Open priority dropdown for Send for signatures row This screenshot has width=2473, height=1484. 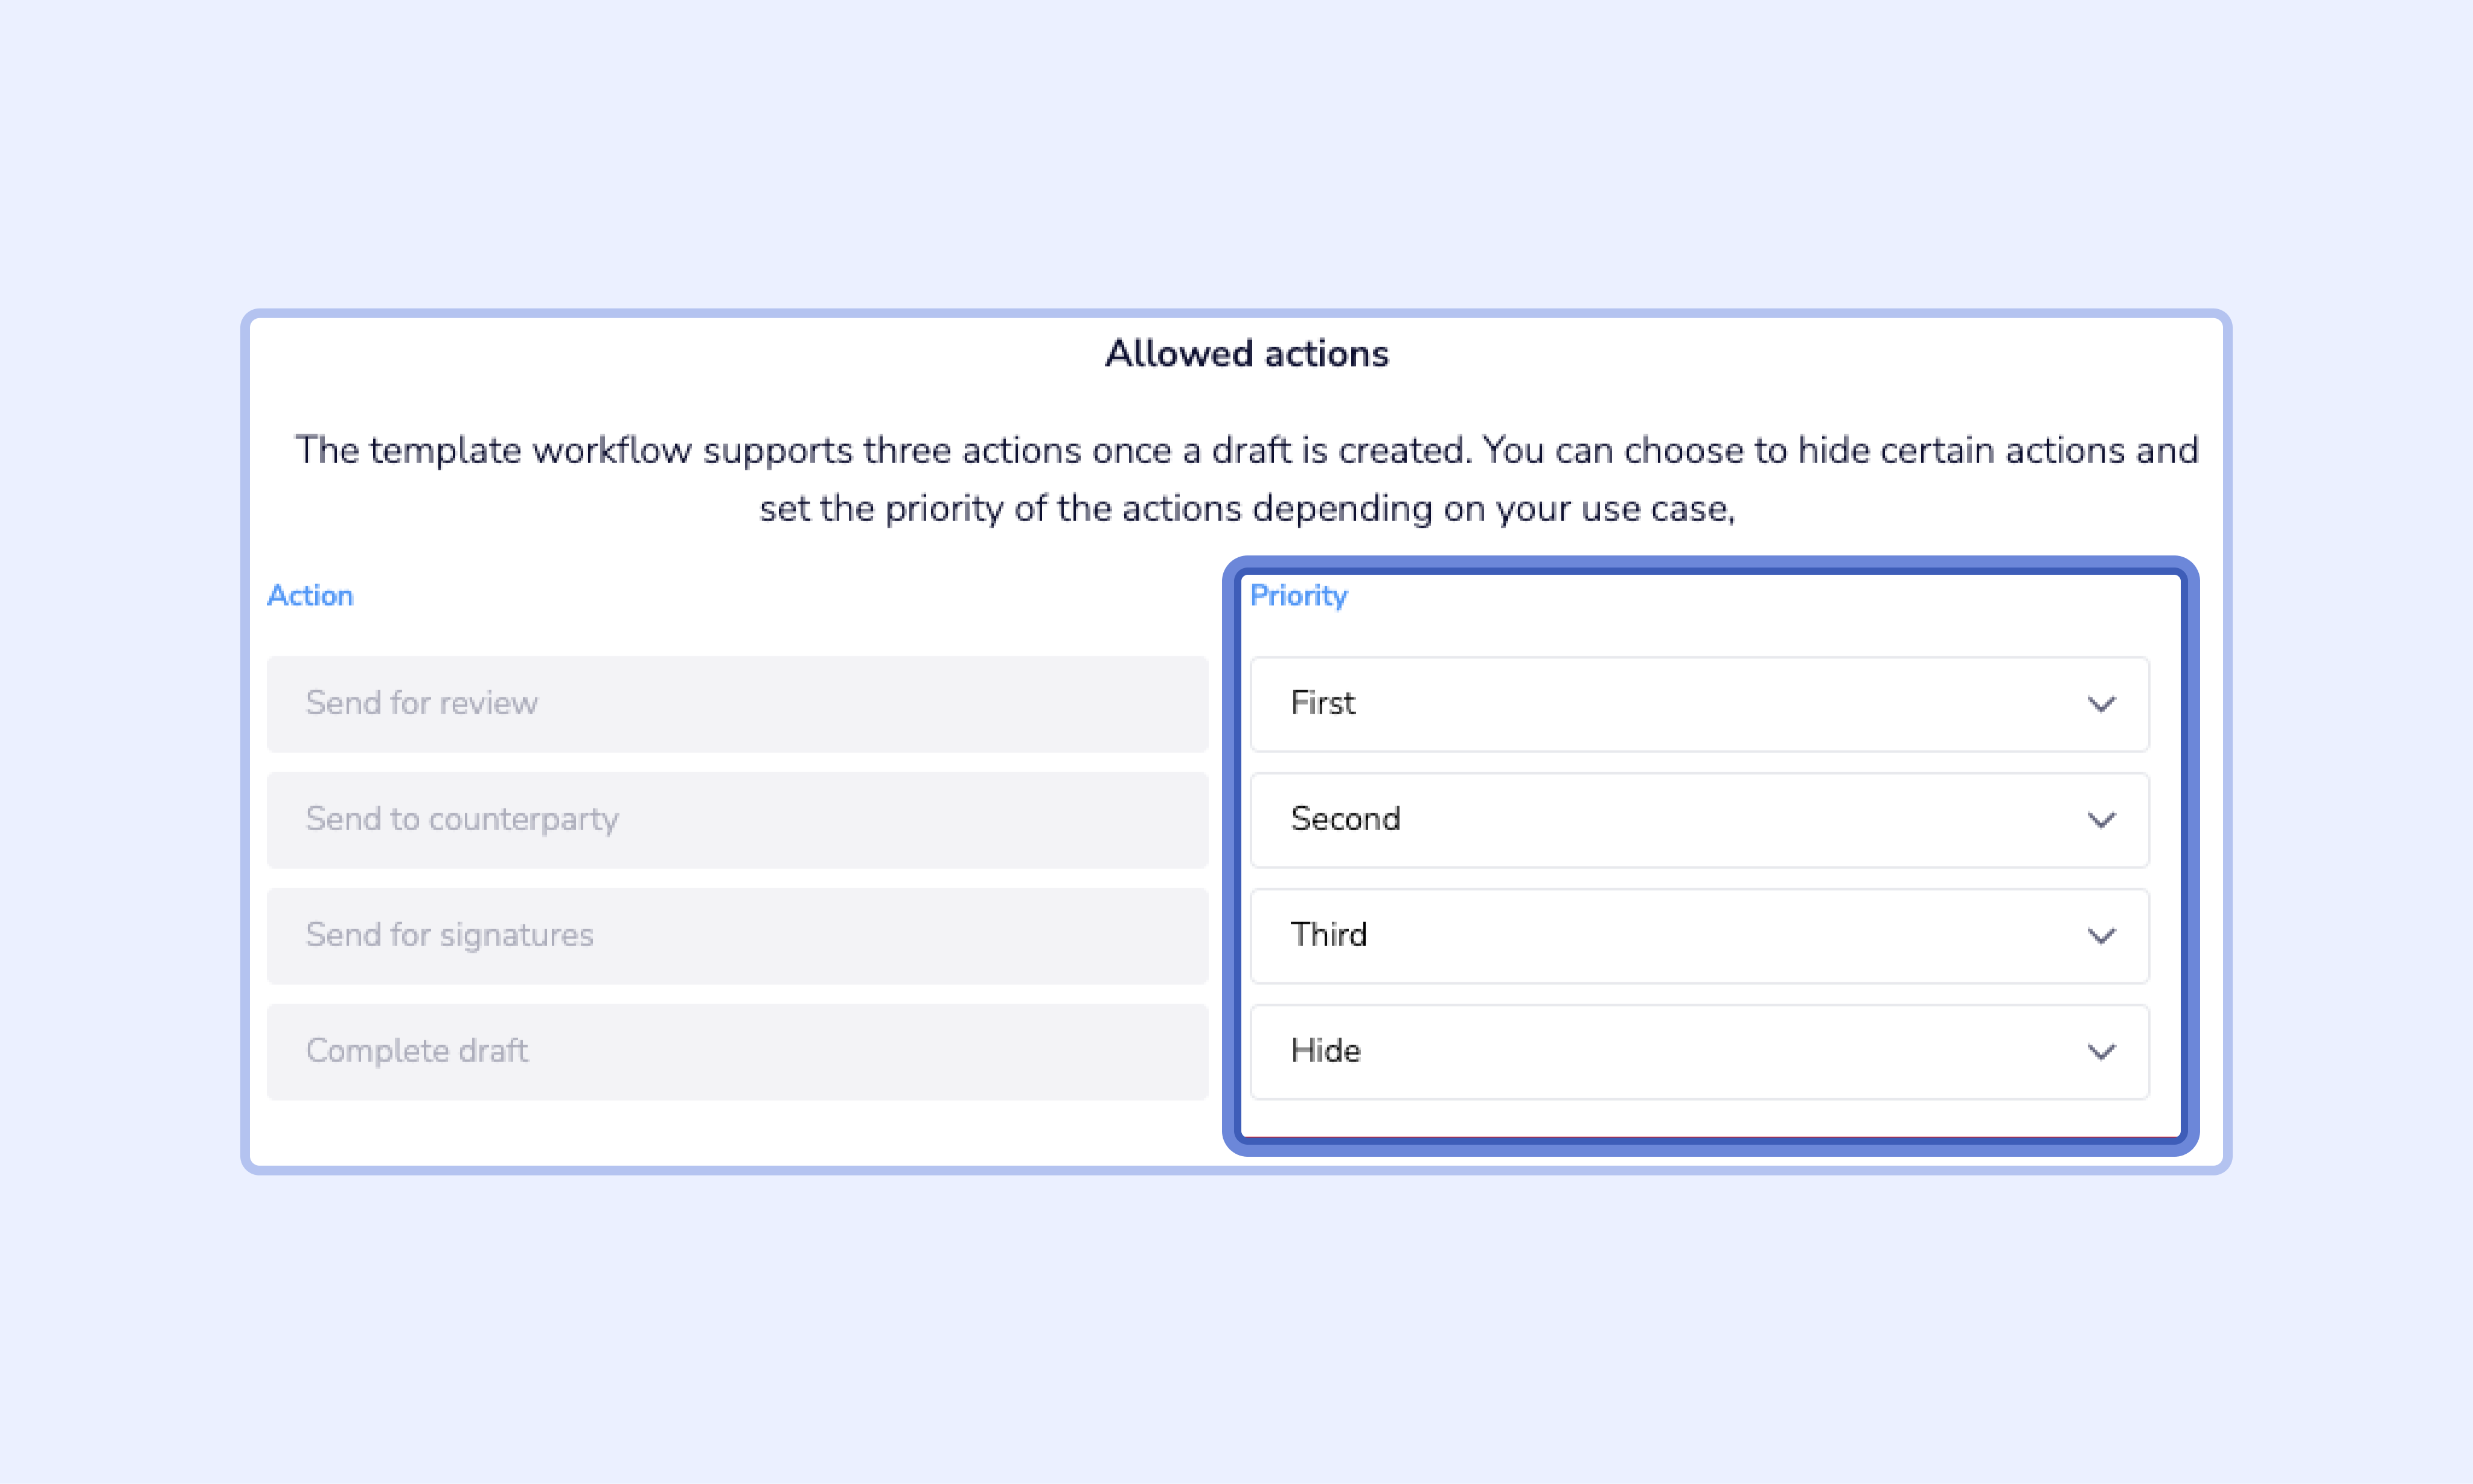tap(1698, 936)
